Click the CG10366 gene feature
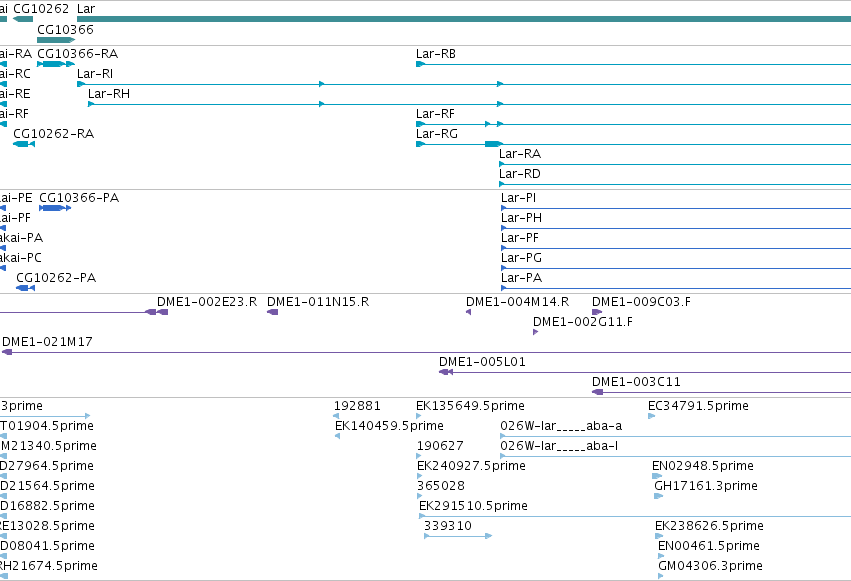851x581 pixels. 56,40
